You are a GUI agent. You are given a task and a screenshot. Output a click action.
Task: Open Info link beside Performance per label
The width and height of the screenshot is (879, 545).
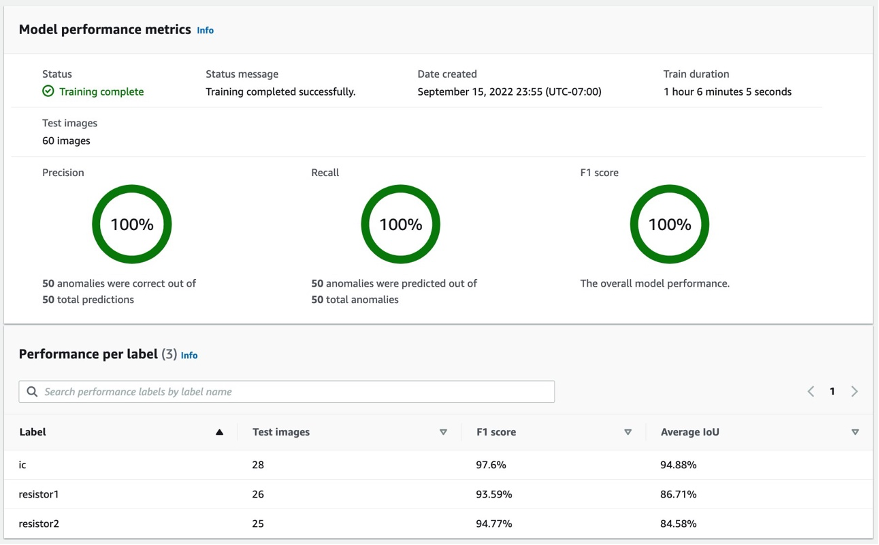click(189, 355)
